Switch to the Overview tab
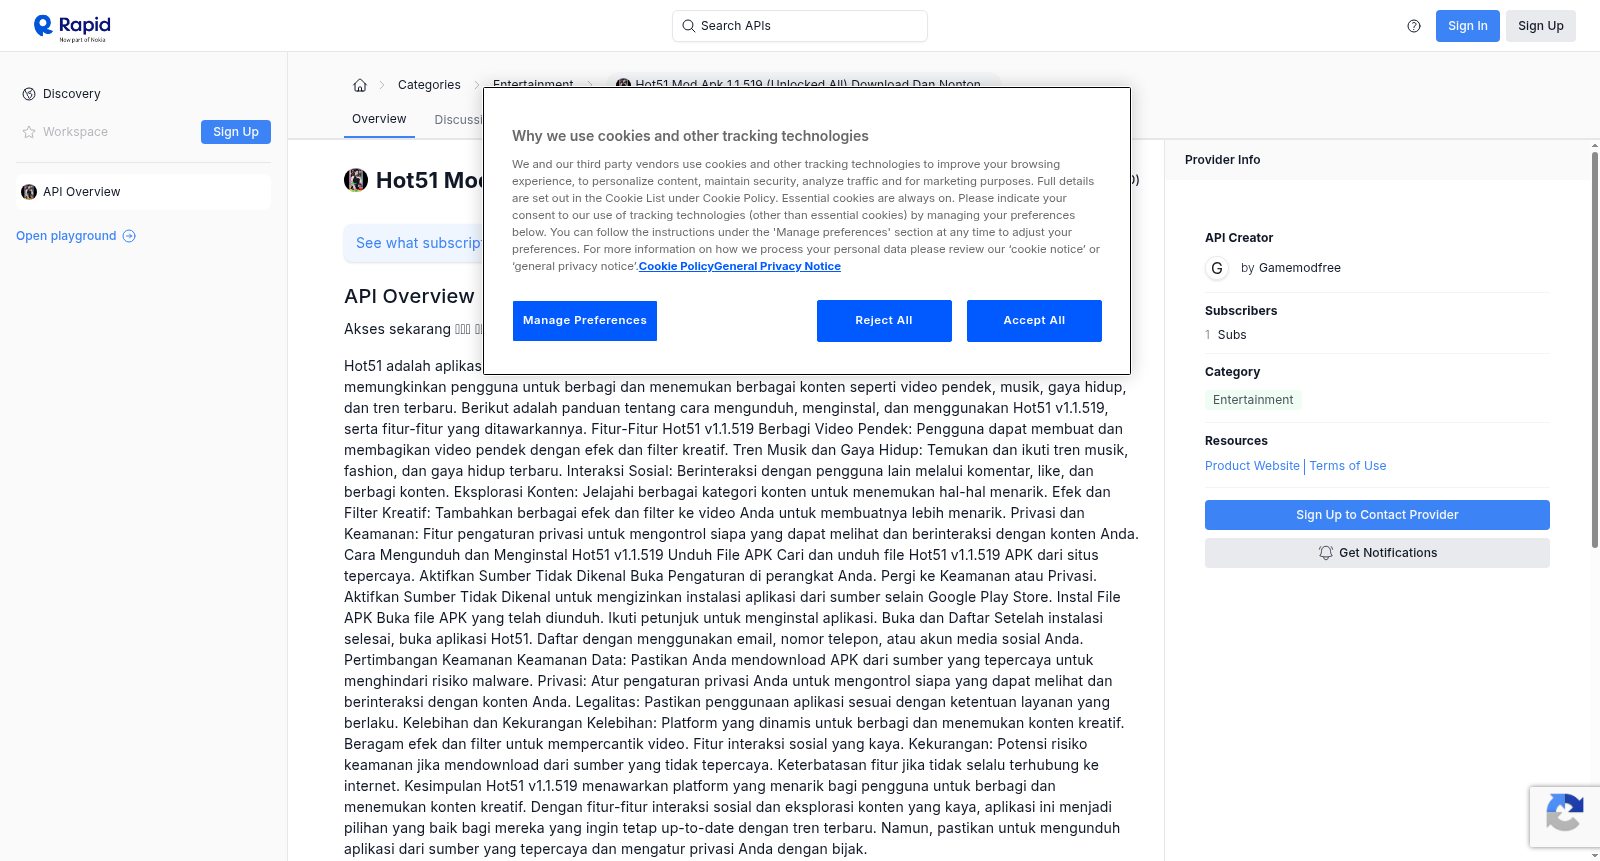Image resolution: width=1600 pixels, height=861 pixels. [379, 119]
